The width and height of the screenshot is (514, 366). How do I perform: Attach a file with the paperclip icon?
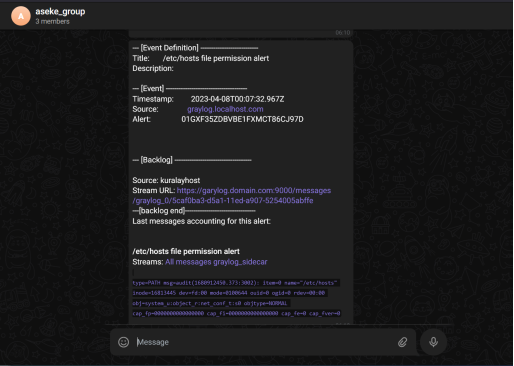tap(402, 342)
